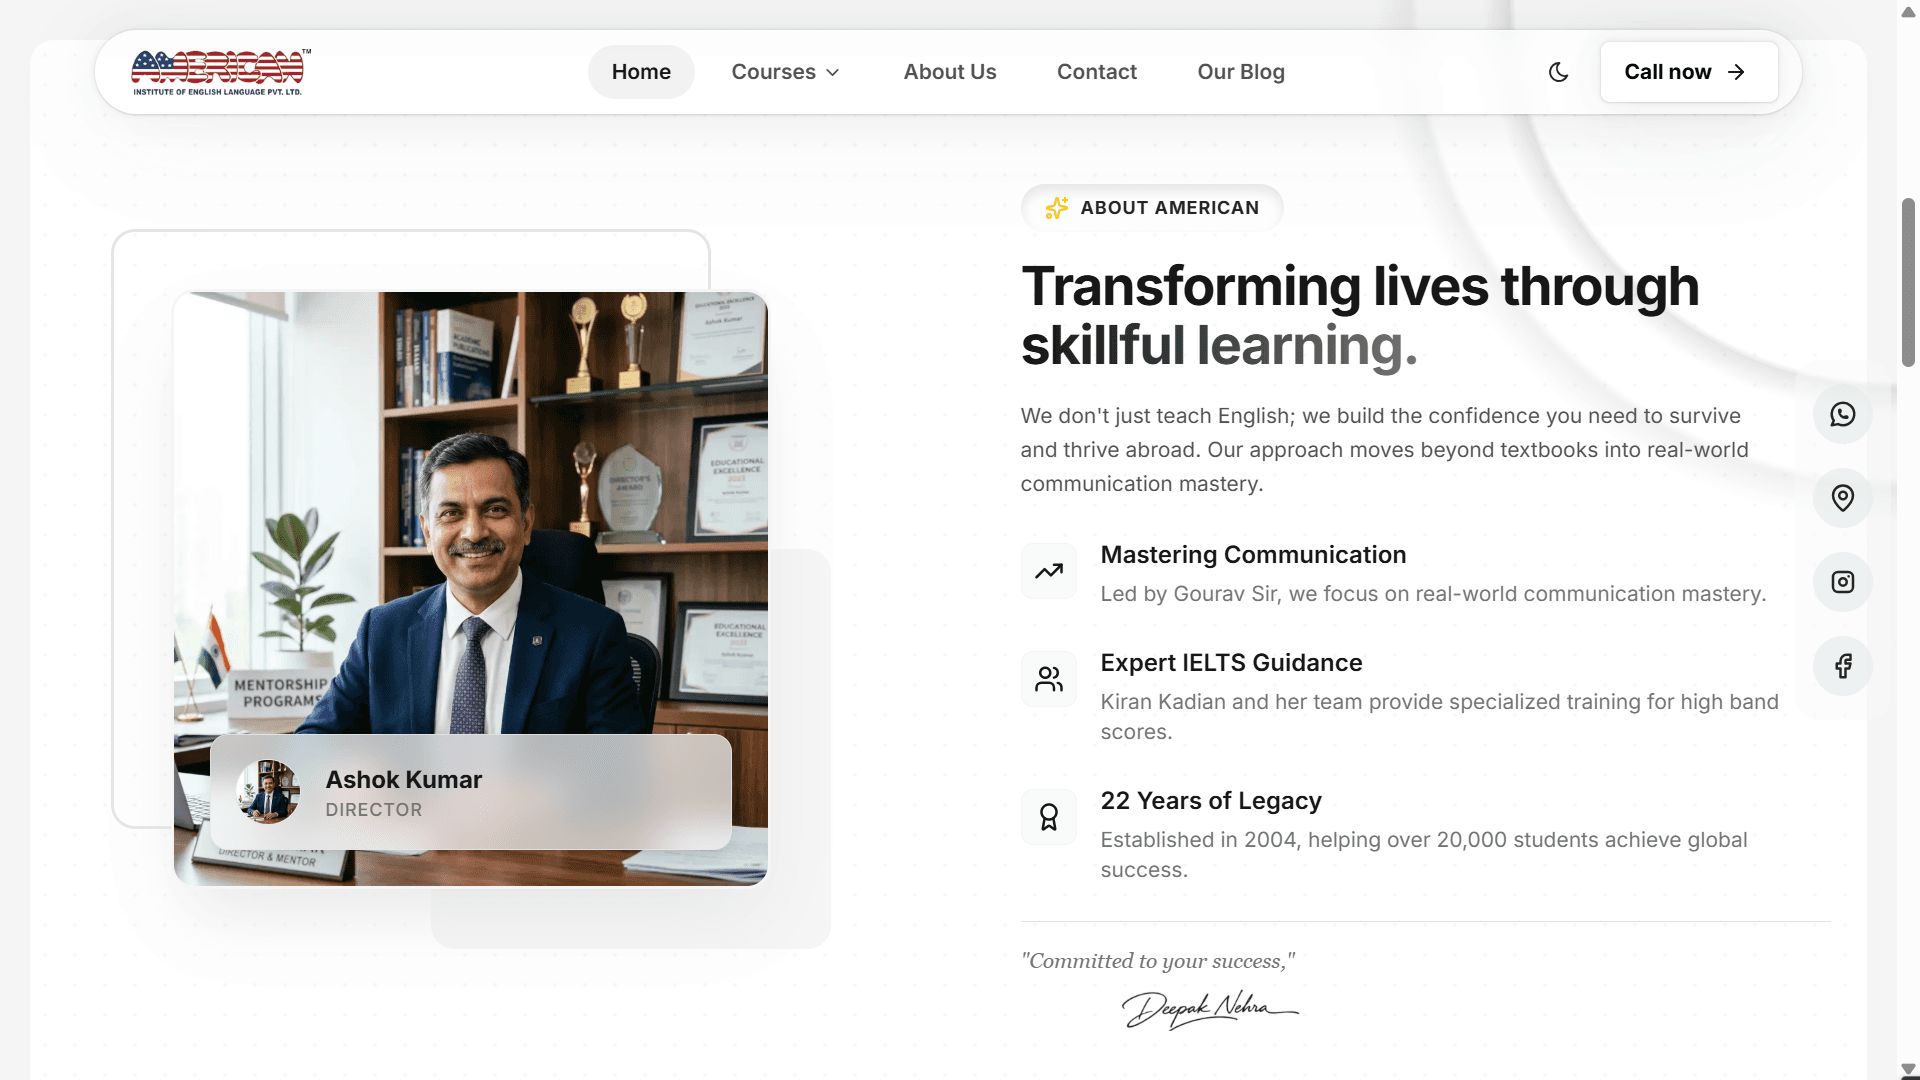Click the arrow in Call now button
Image resolution: width=1920 pixels, height=1080 pixels.
[x=1737, y=72]
